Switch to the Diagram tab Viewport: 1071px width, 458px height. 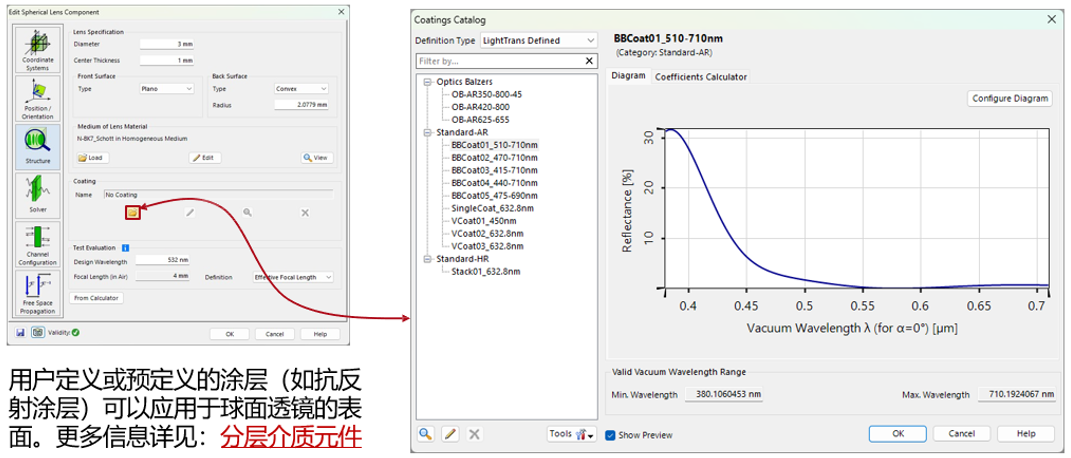[x=628, y=76]
